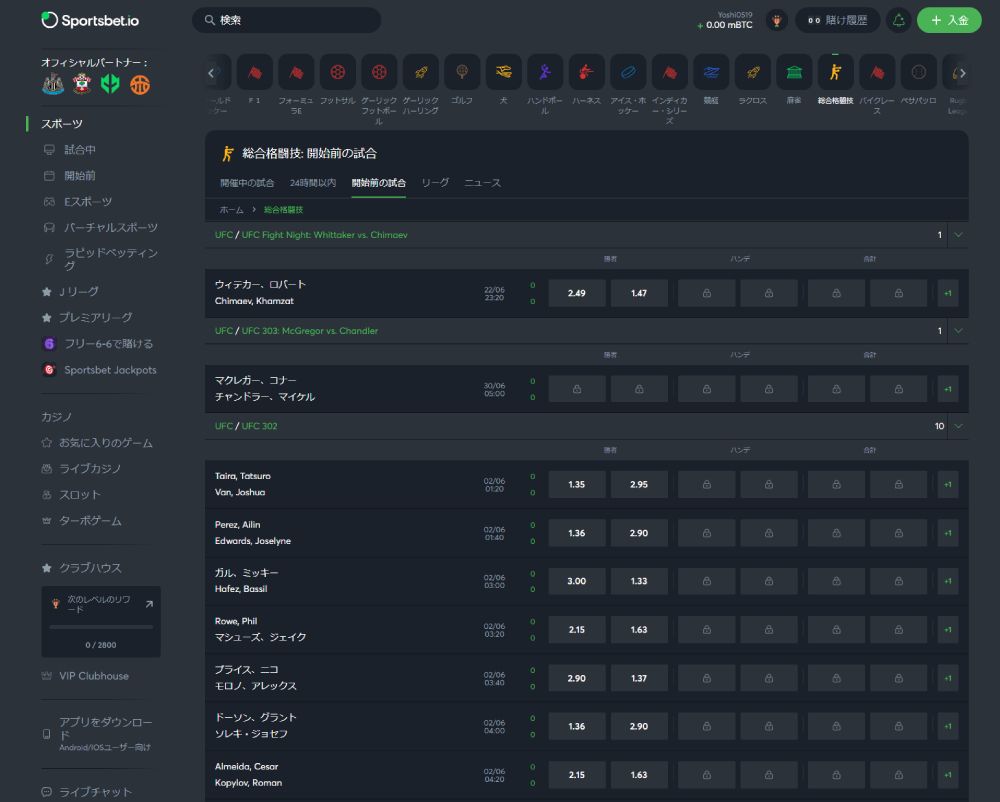Open the リーグ tab
Screen dimensions: 1000x802
tap(435, 183)
